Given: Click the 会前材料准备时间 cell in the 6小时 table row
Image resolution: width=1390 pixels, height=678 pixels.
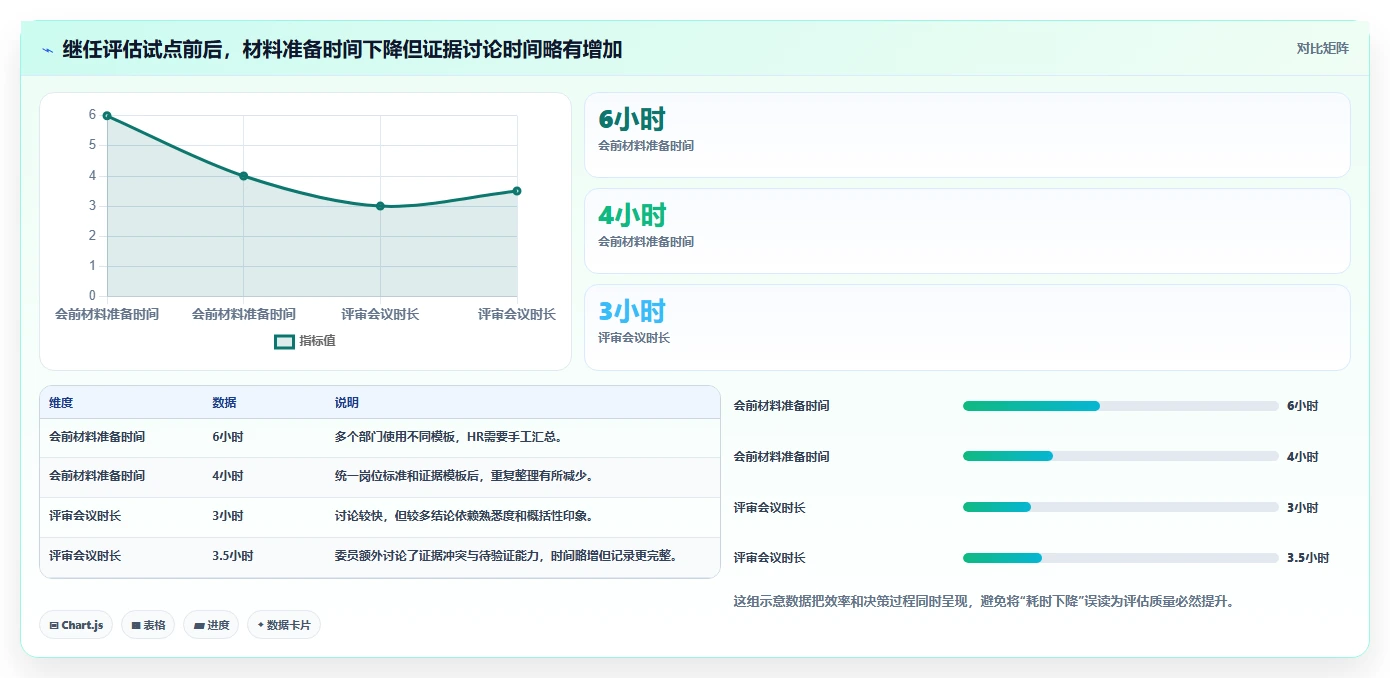Looking at the screenshot, I should (97, 437).
